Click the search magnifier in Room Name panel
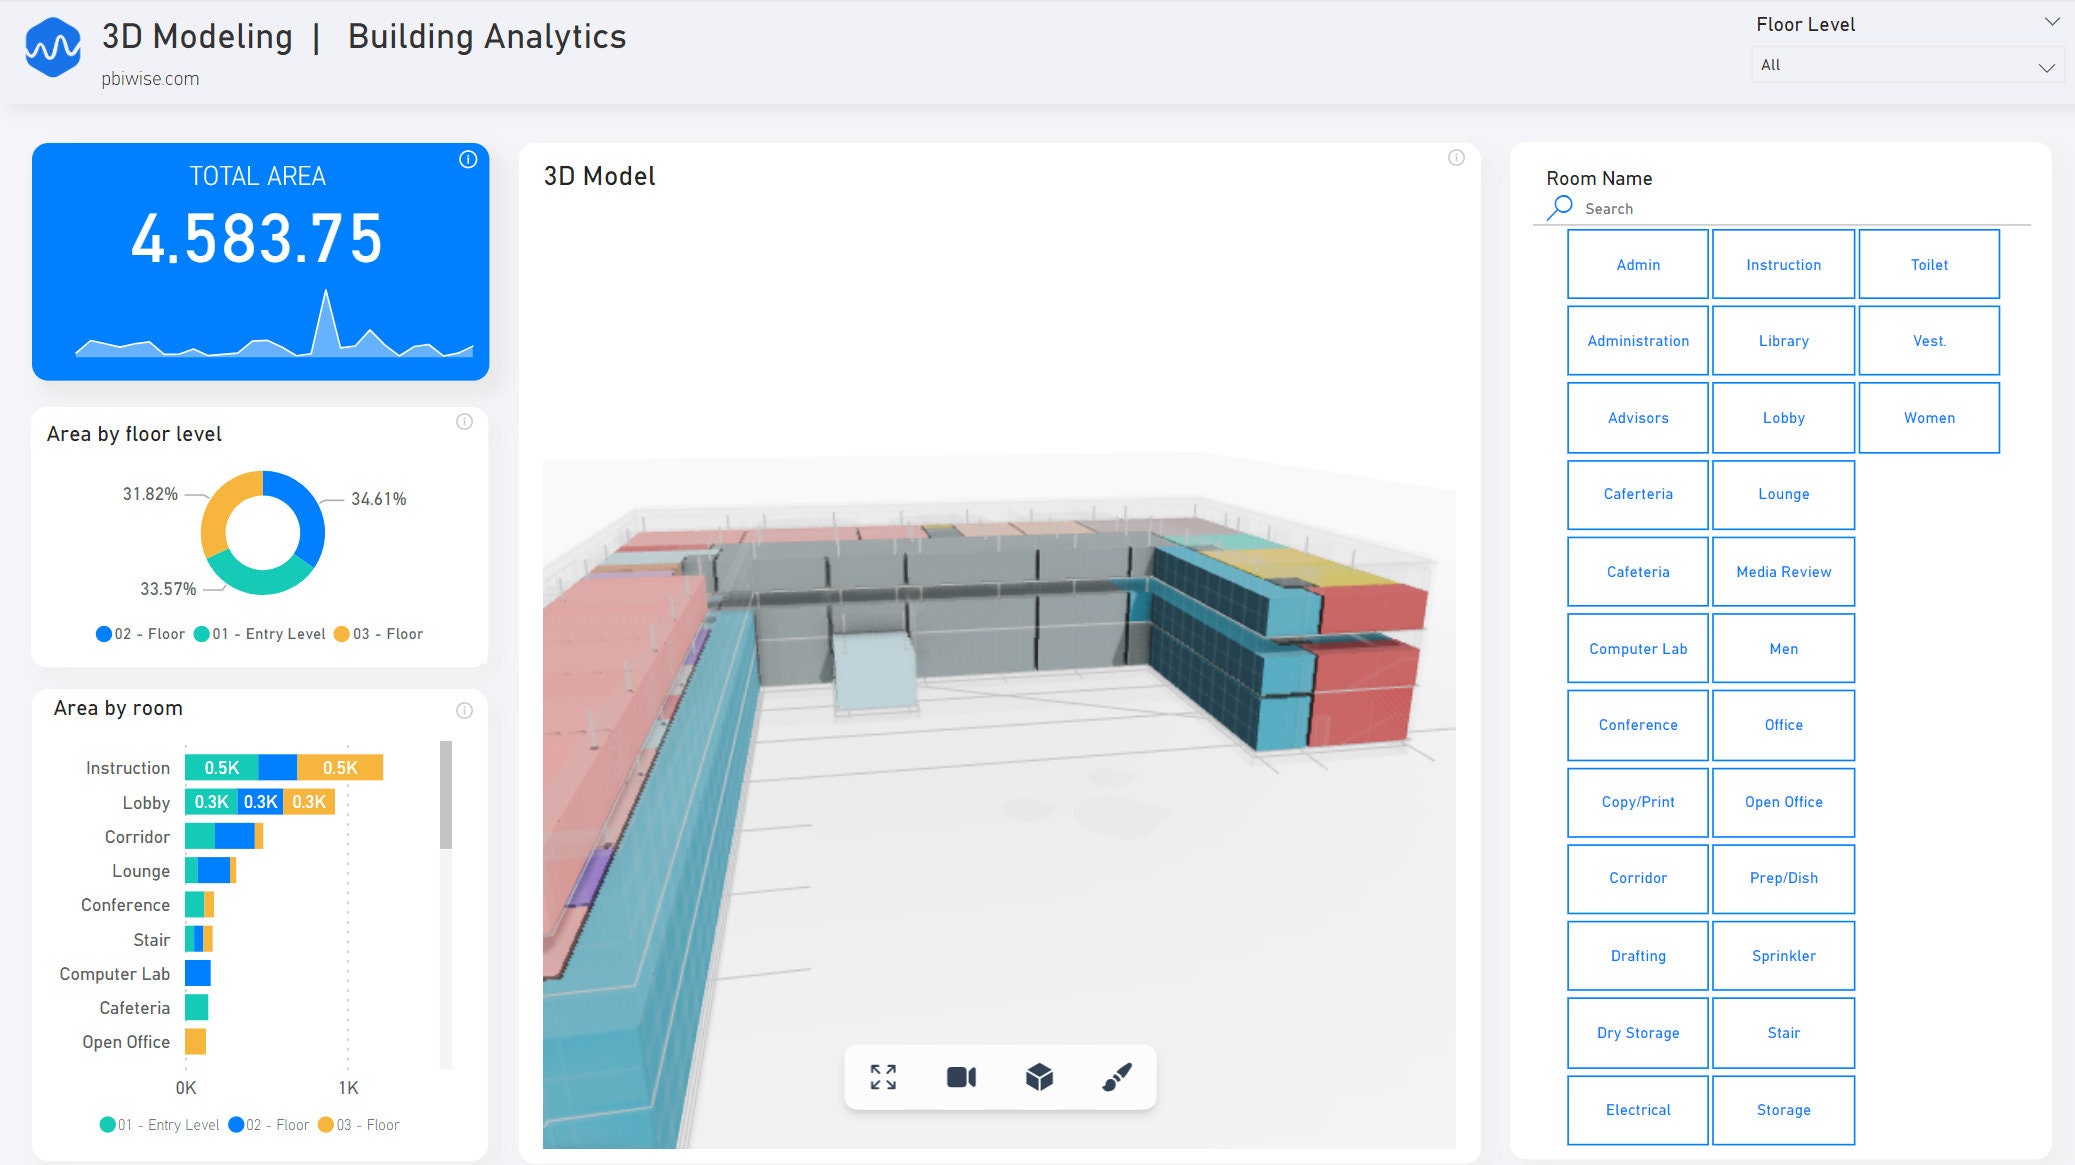2075x1165 pixels. (x=1558, y=206)
